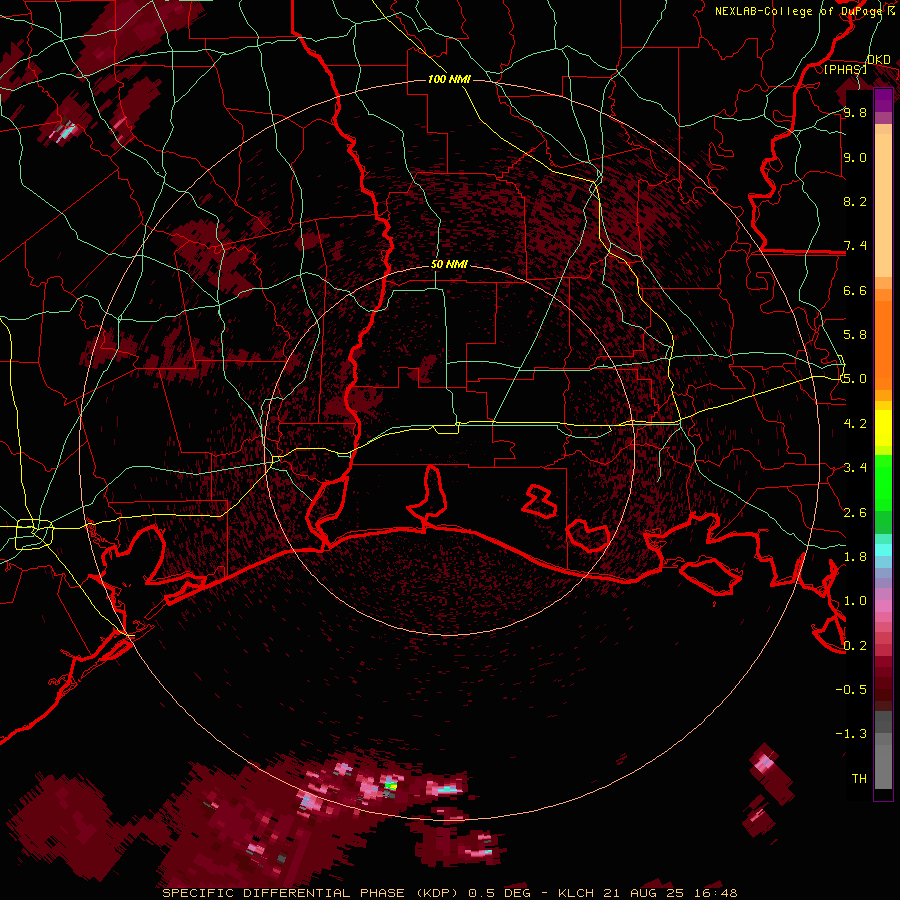Select the -1.3 value on the color scale
Screen dimensions: 900x900
tap(851, 734)
